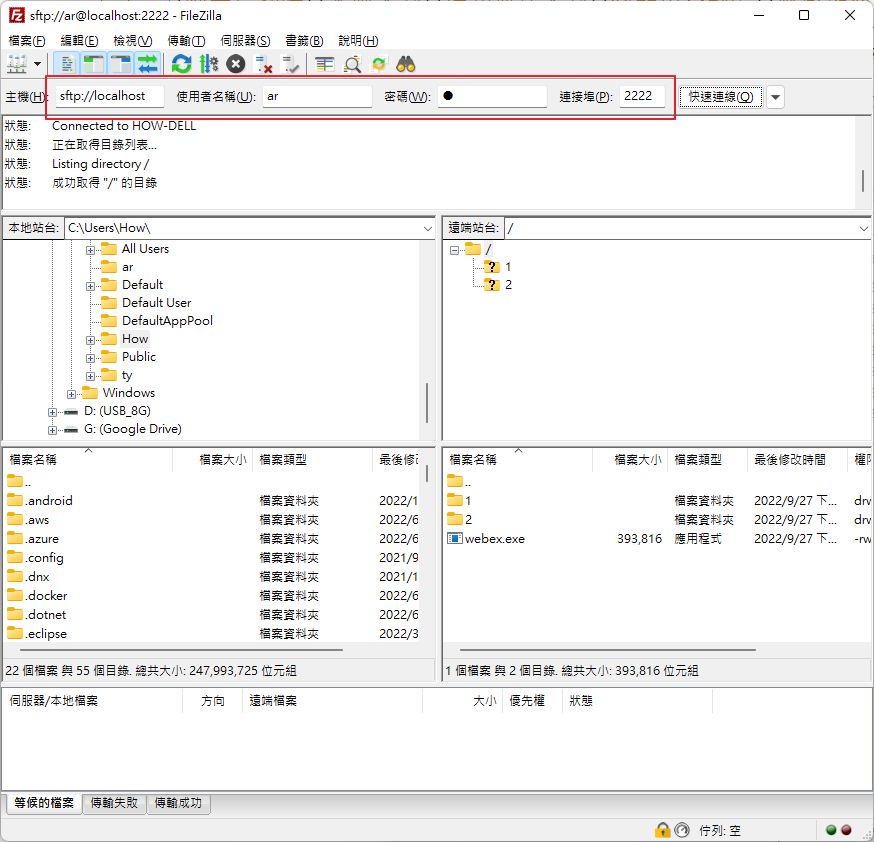Toggle synchronized browsing
Viewport: 874px width, 842px height.
click(x=379, y=65)
